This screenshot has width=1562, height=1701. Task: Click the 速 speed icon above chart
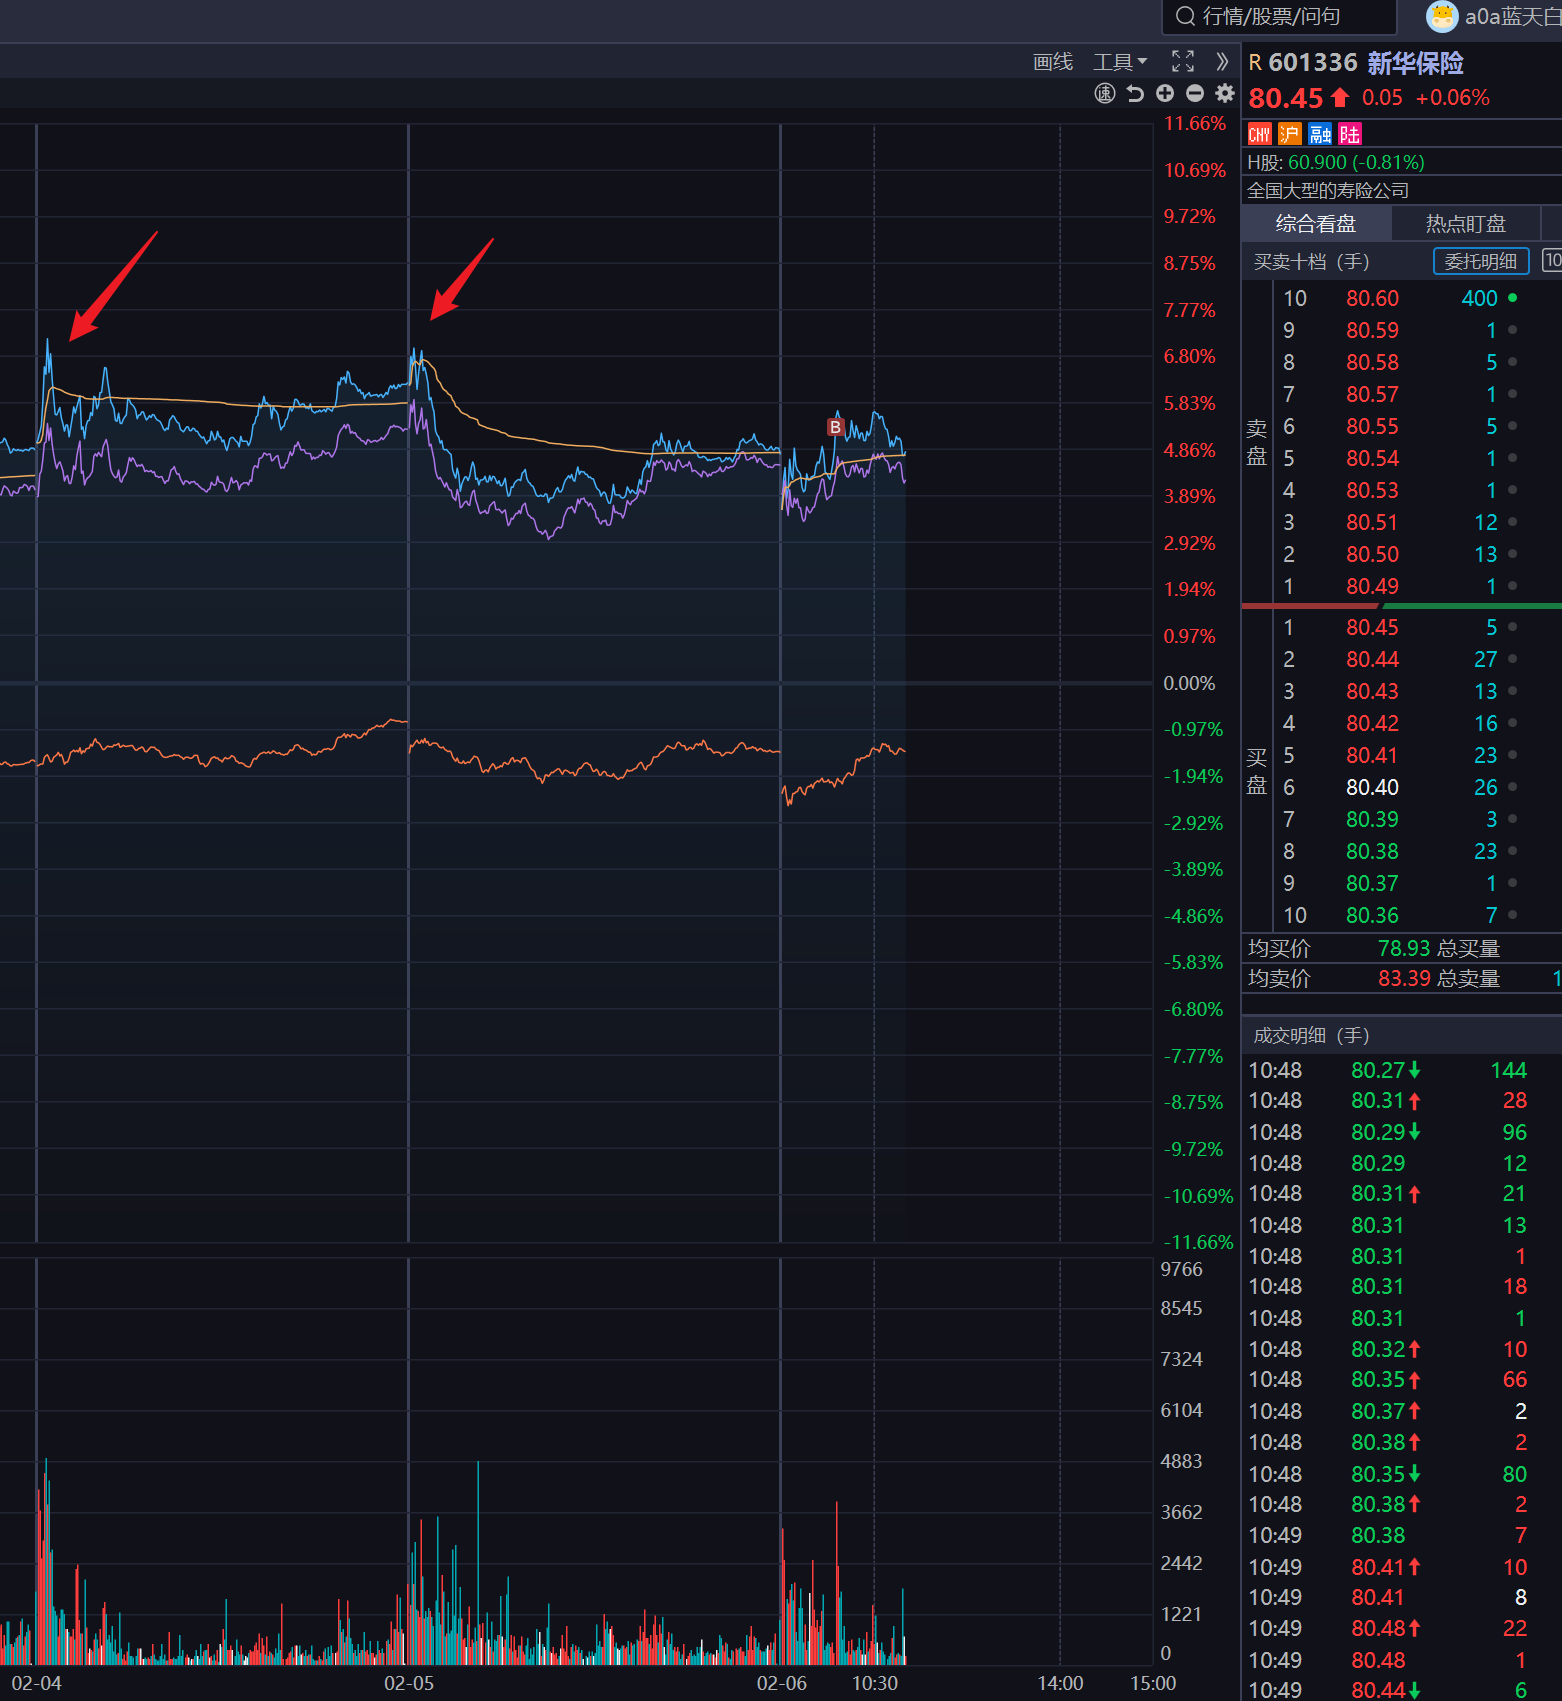point(1104,93)
